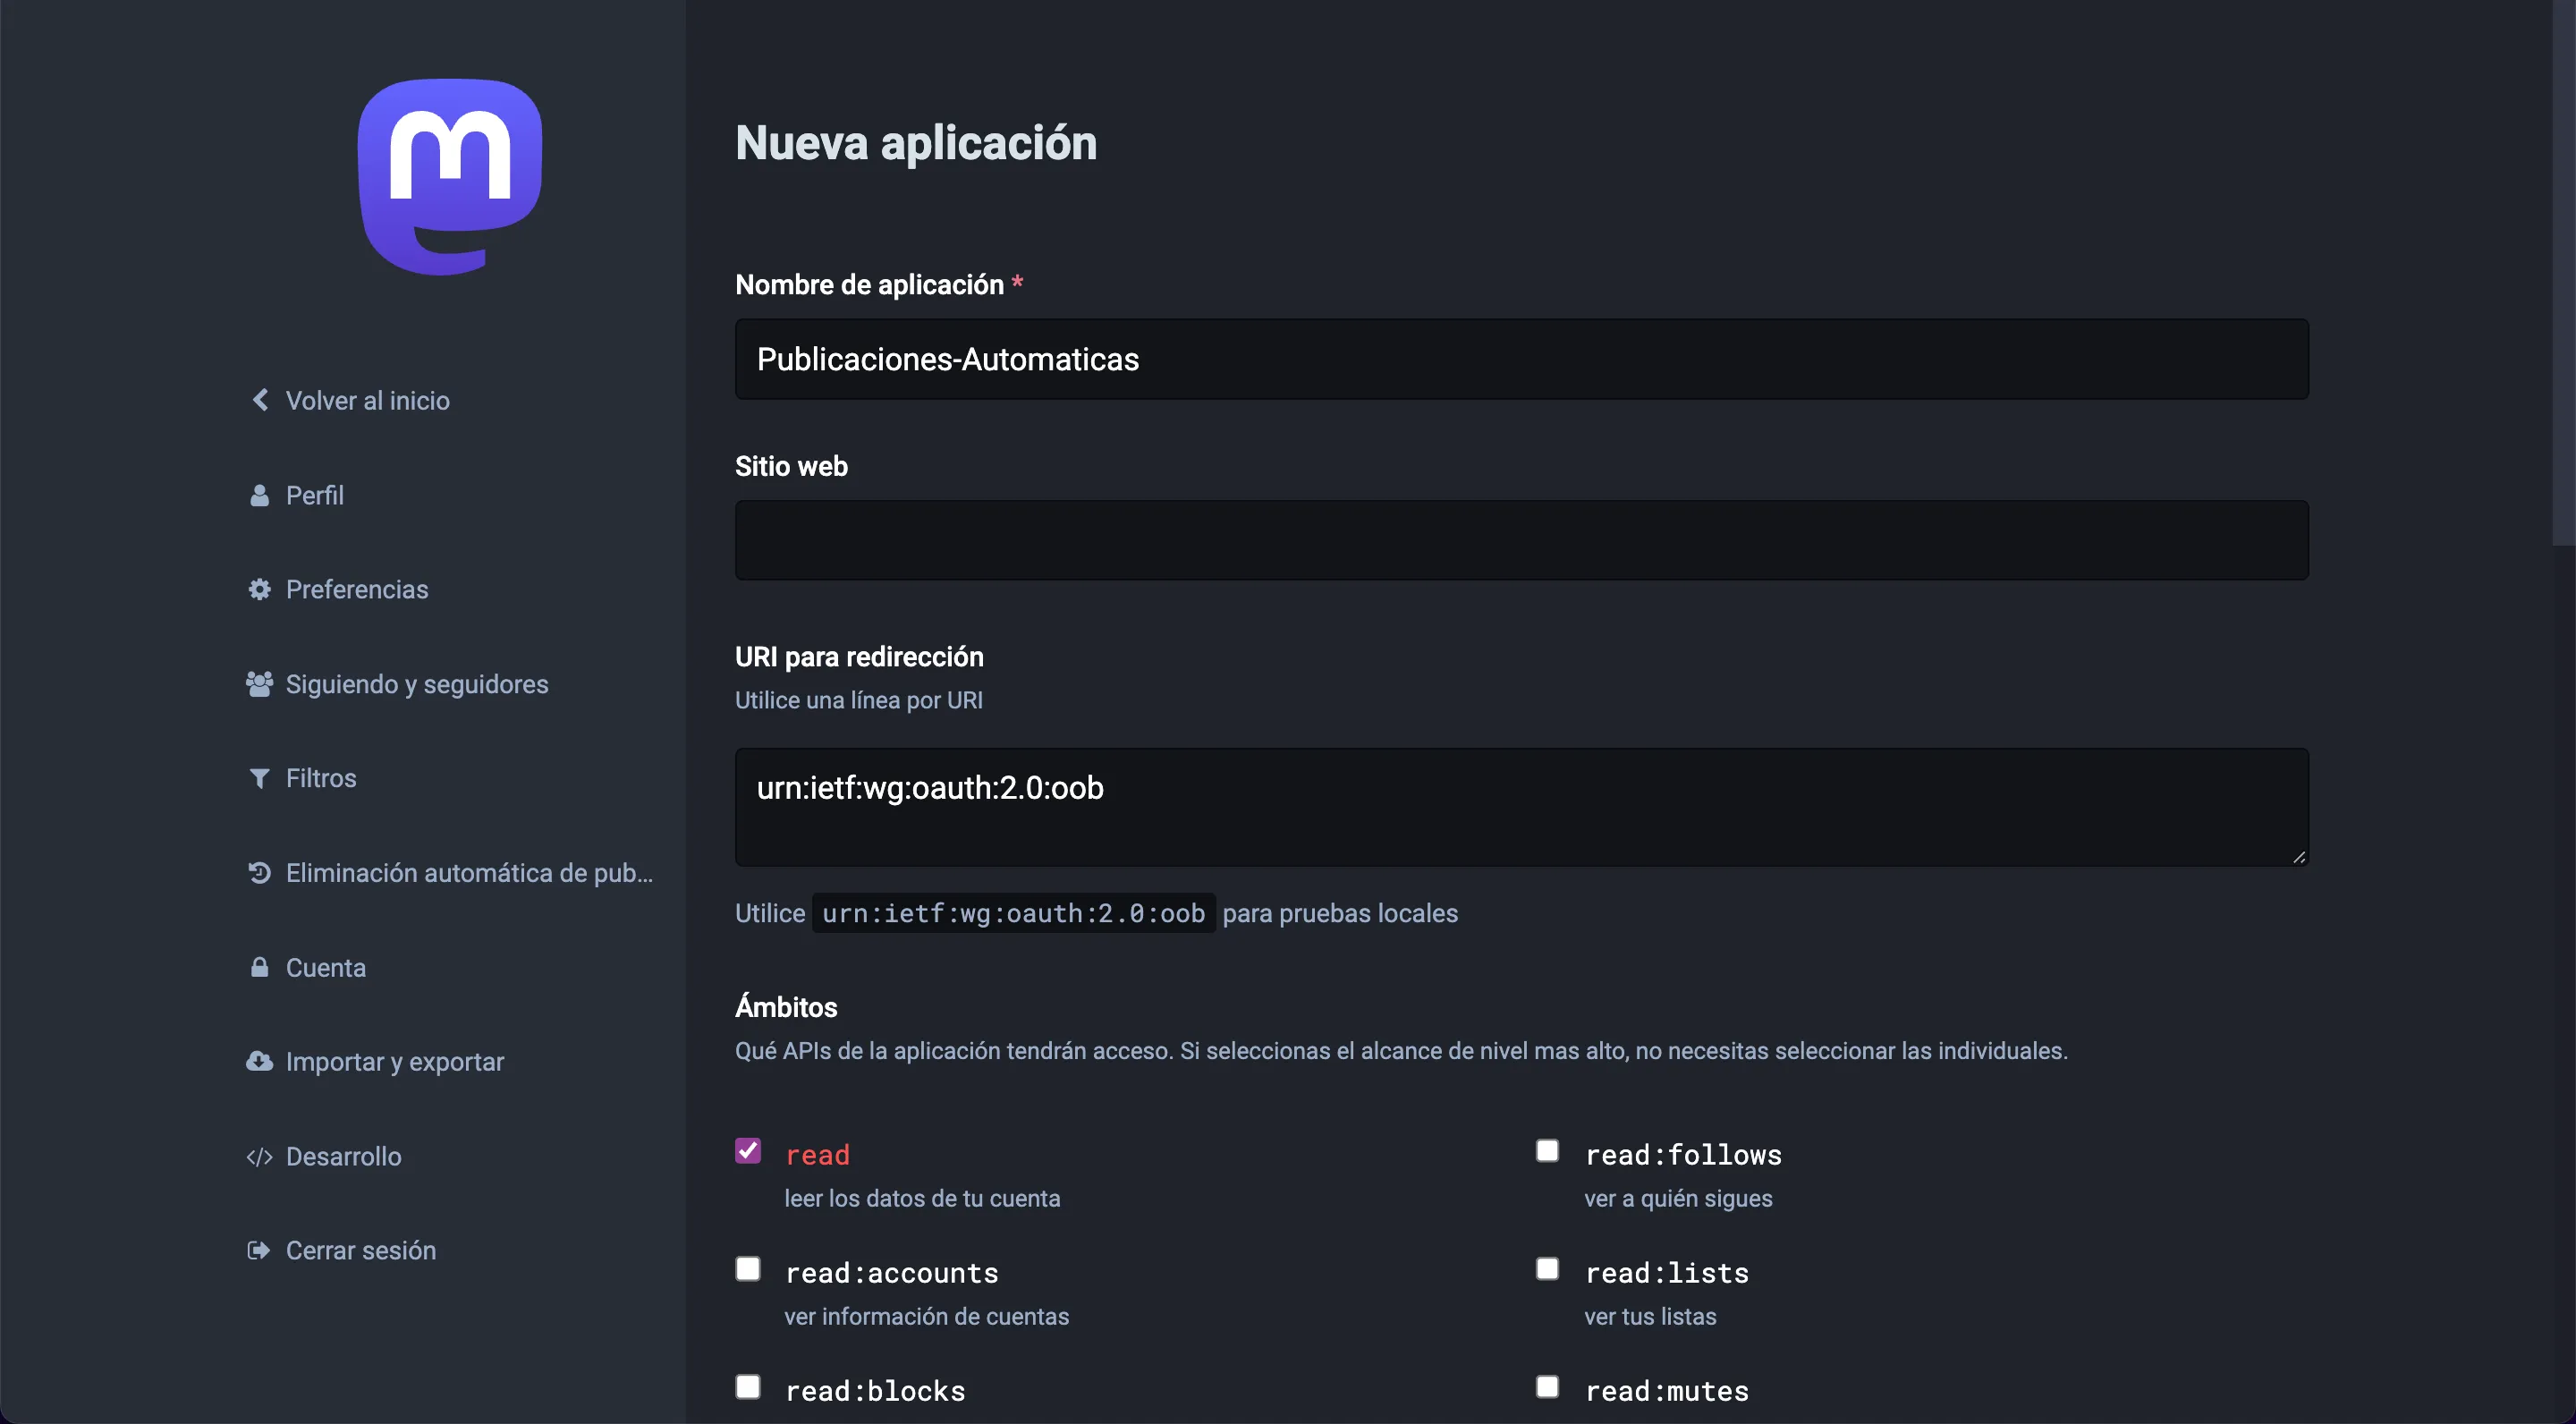This screenshot has height=1424, width=2576.
Task: Click the sign-out icon beside Cerrar sesión
Action: (x=259, y=1250)
